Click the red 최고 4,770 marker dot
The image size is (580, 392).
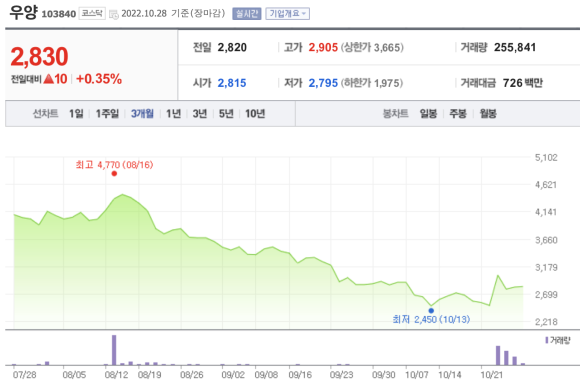tap(114, 173)
